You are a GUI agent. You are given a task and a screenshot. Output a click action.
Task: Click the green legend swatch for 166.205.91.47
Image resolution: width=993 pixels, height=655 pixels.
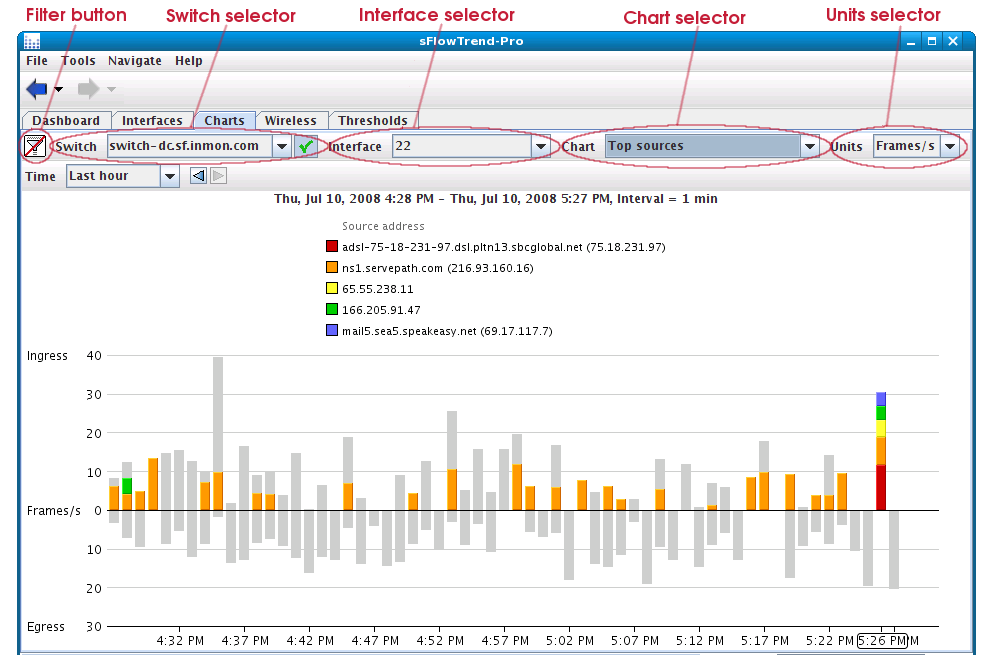[332, 310]
